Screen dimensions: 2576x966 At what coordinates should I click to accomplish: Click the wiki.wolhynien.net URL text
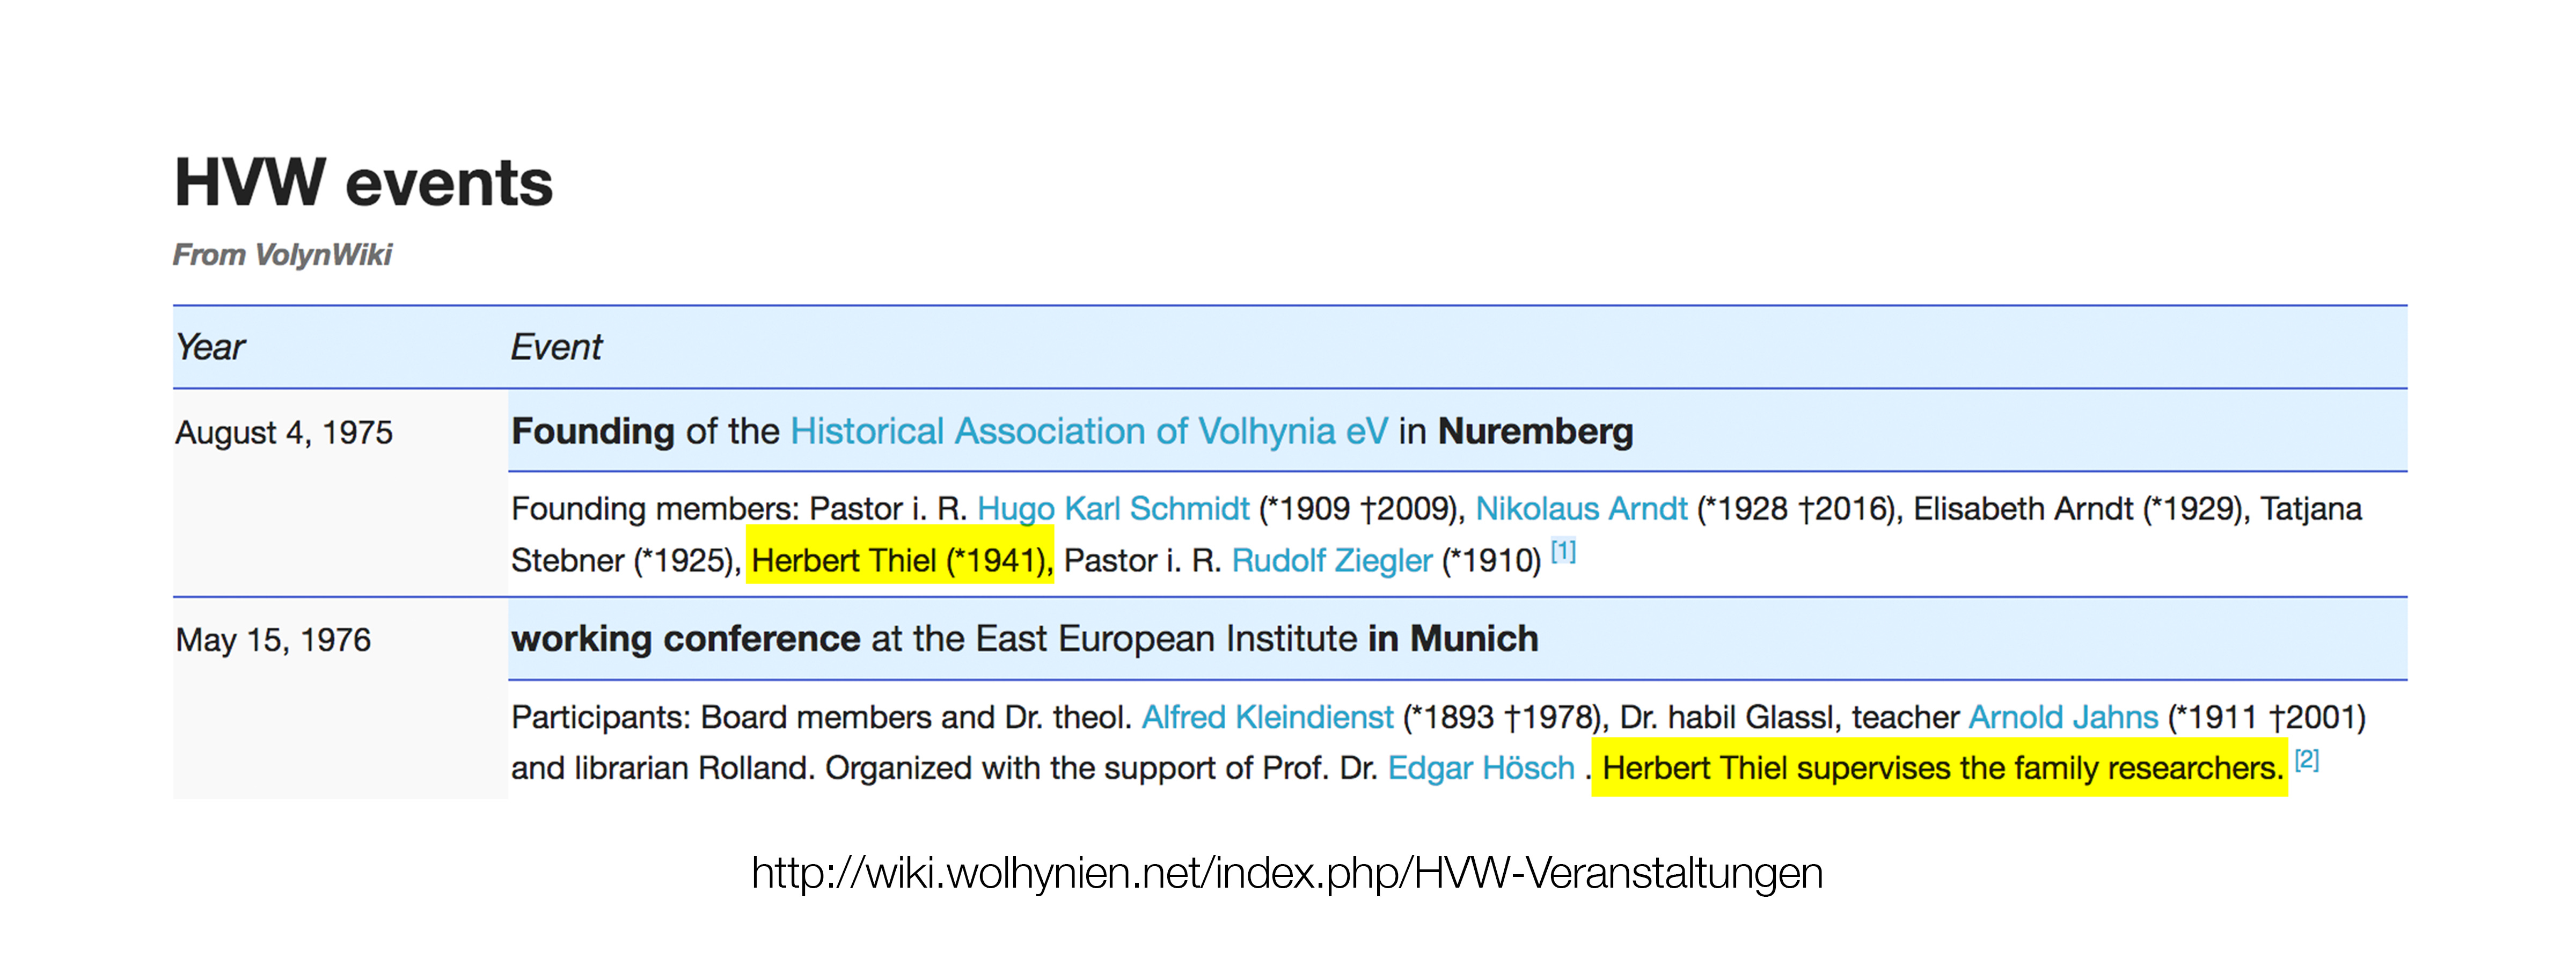1286,873
